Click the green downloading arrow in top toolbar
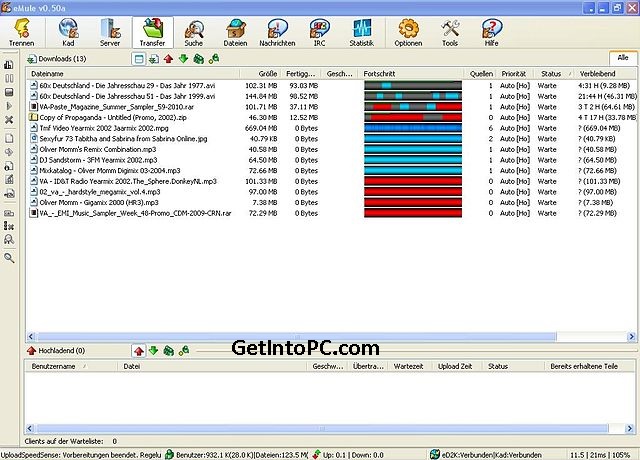 tap(183, 59)
